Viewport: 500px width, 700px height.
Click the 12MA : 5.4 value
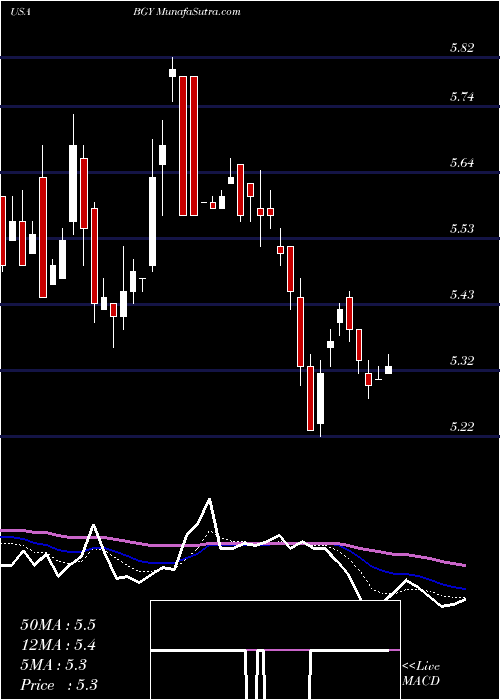pos(58,645)
